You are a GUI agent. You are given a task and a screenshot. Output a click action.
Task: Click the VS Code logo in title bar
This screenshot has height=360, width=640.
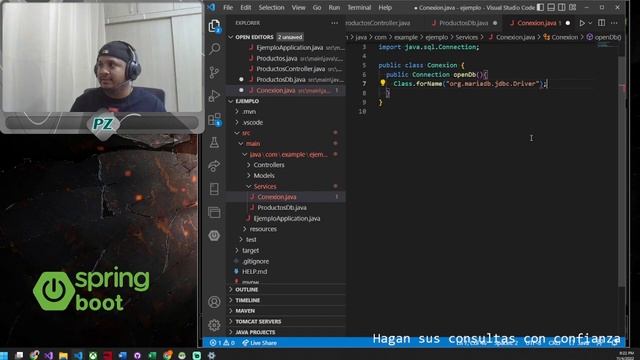tap(211, 7)
